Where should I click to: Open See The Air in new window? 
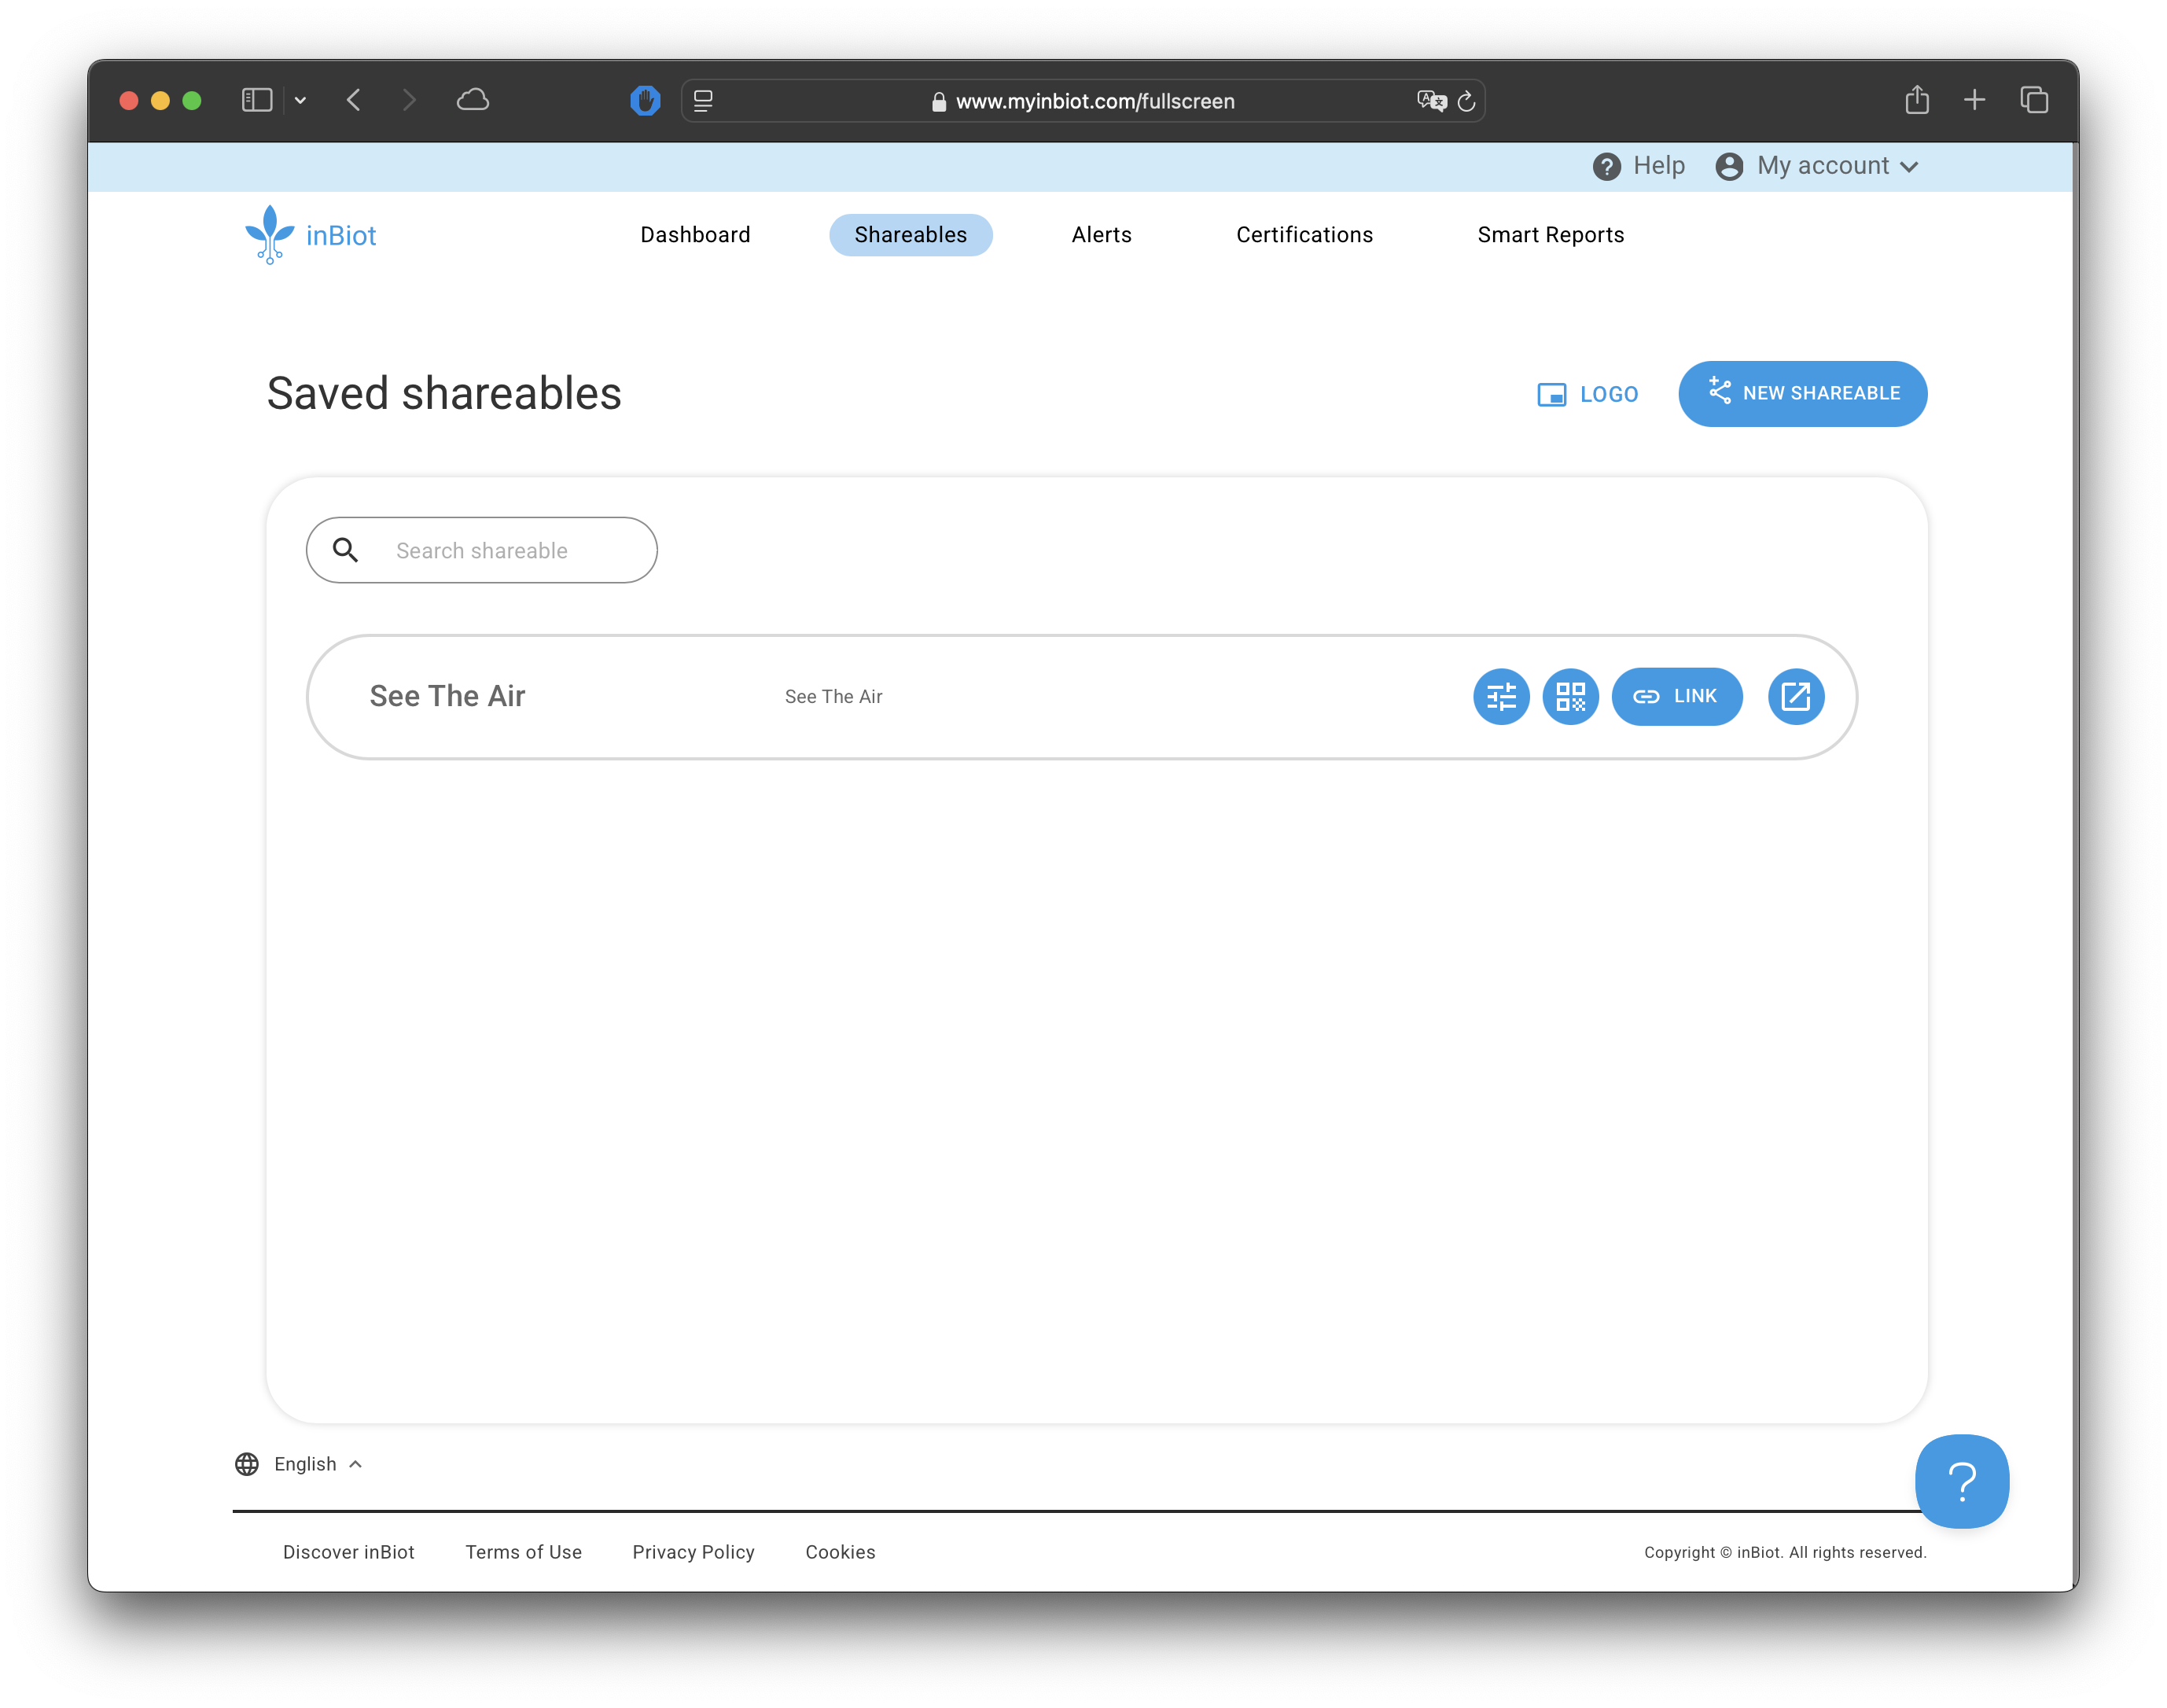(1795, 696)
